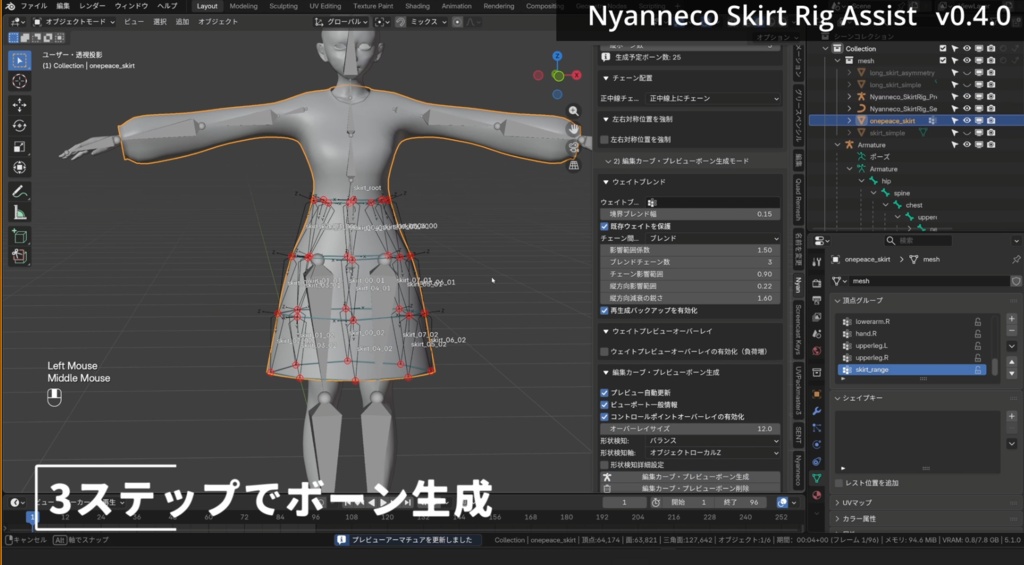The image size is (1024, 565).
Task: Open the 追加 viewport menu
Action: point(182,22)
